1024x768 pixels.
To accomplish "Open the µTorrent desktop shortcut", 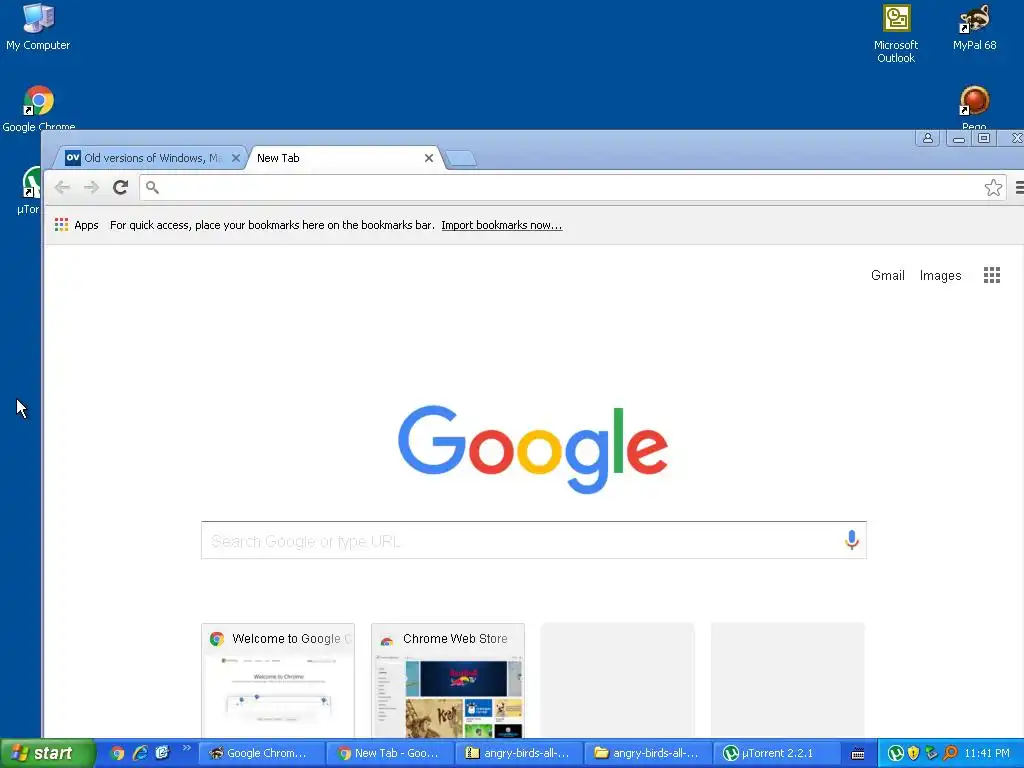I will 29,189.
